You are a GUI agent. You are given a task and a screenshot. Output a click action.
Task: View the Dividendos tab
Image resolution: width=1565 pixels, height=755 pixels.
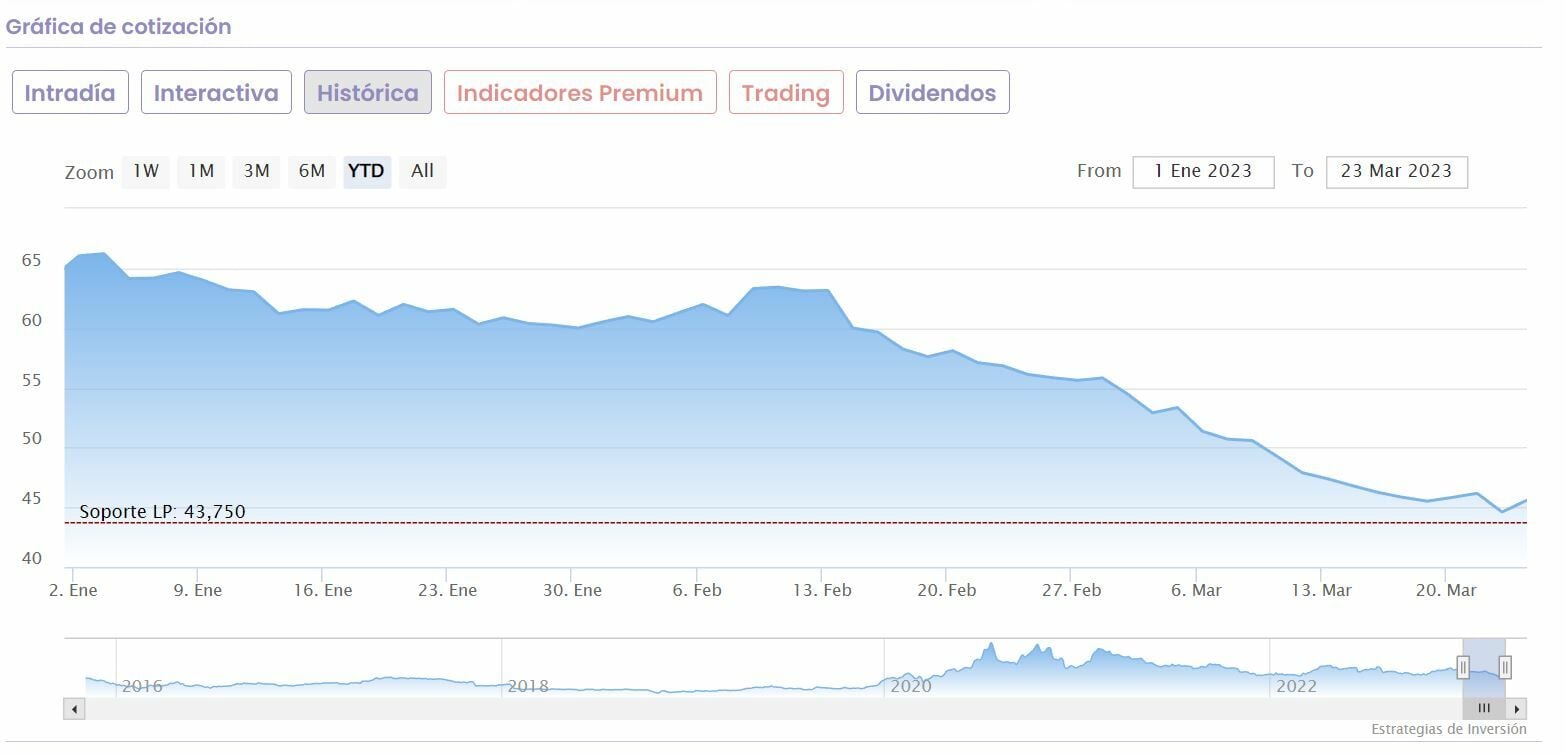pos(932,93)
